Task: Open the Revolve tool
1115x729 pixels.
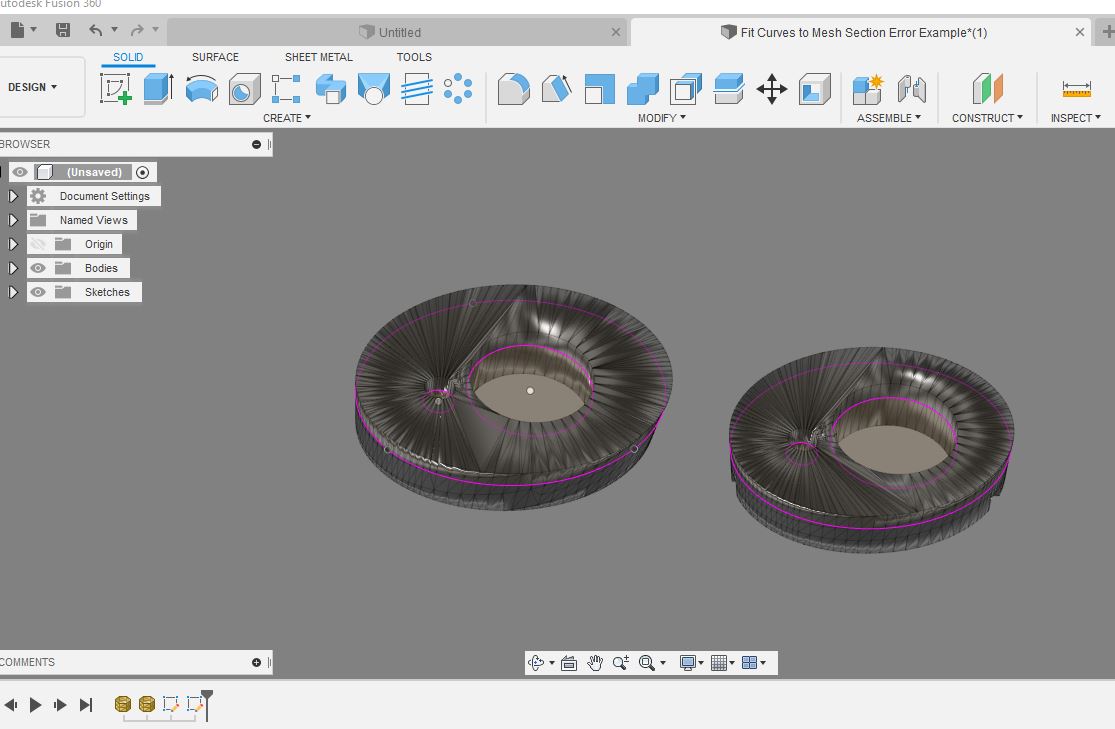Action: (201, 88)
